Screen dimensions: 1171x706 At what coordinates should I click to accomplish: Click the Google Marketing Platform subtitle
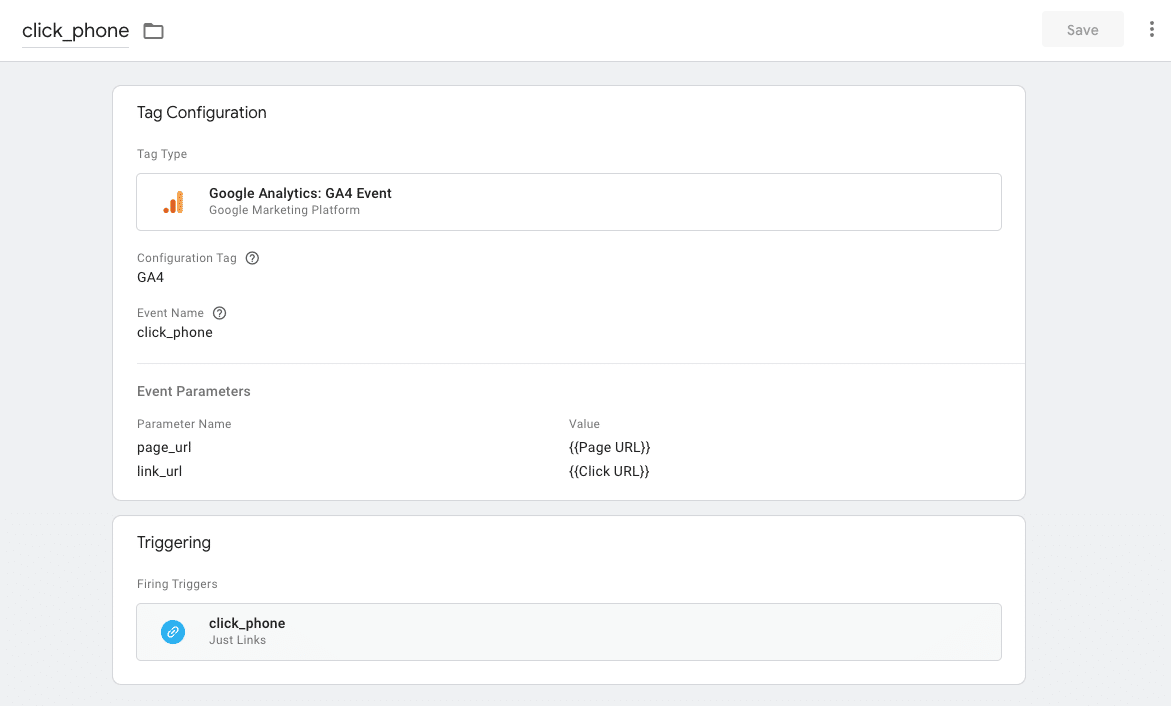[x=284, y=211]
